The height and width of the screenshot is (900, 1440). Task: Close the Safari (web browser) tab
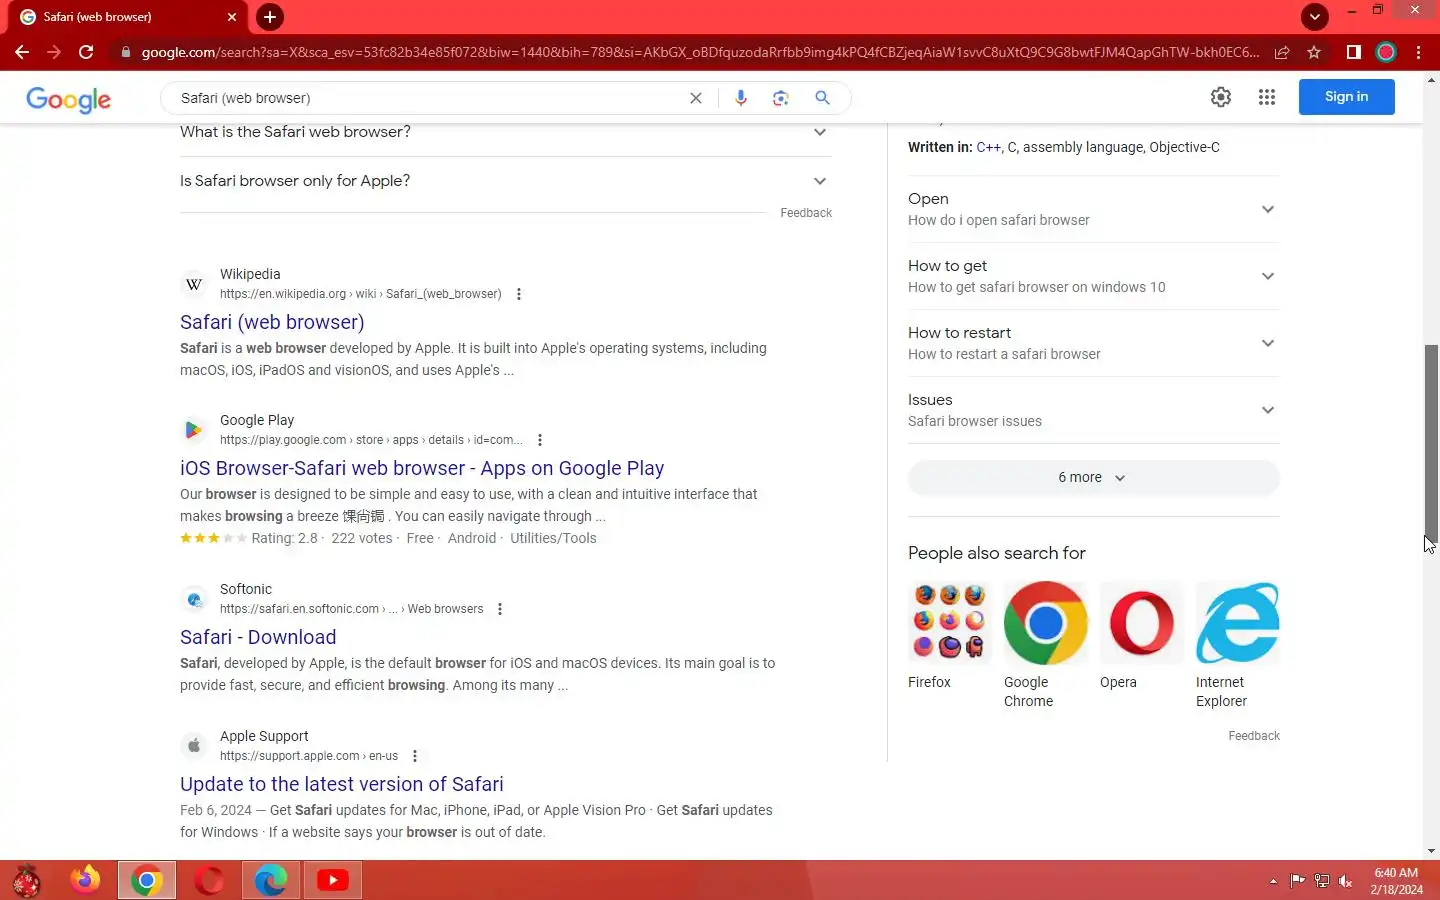232,17
